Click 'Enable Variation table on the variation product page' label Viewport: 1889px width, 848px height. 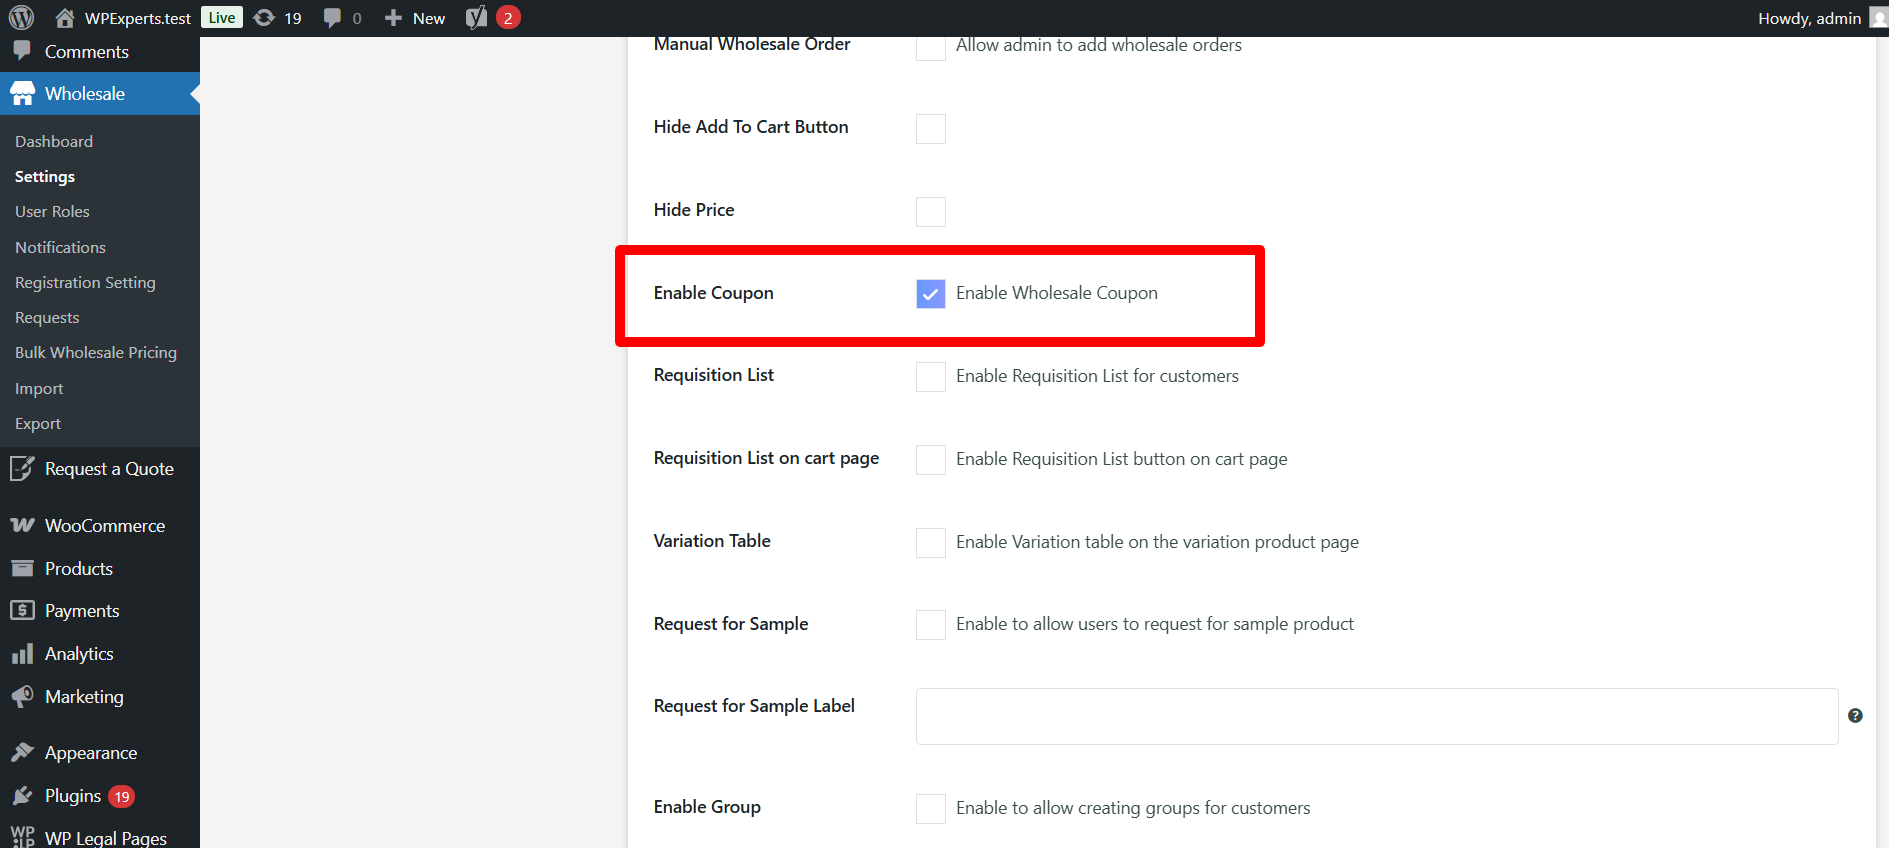click(x=1157, y=542)
